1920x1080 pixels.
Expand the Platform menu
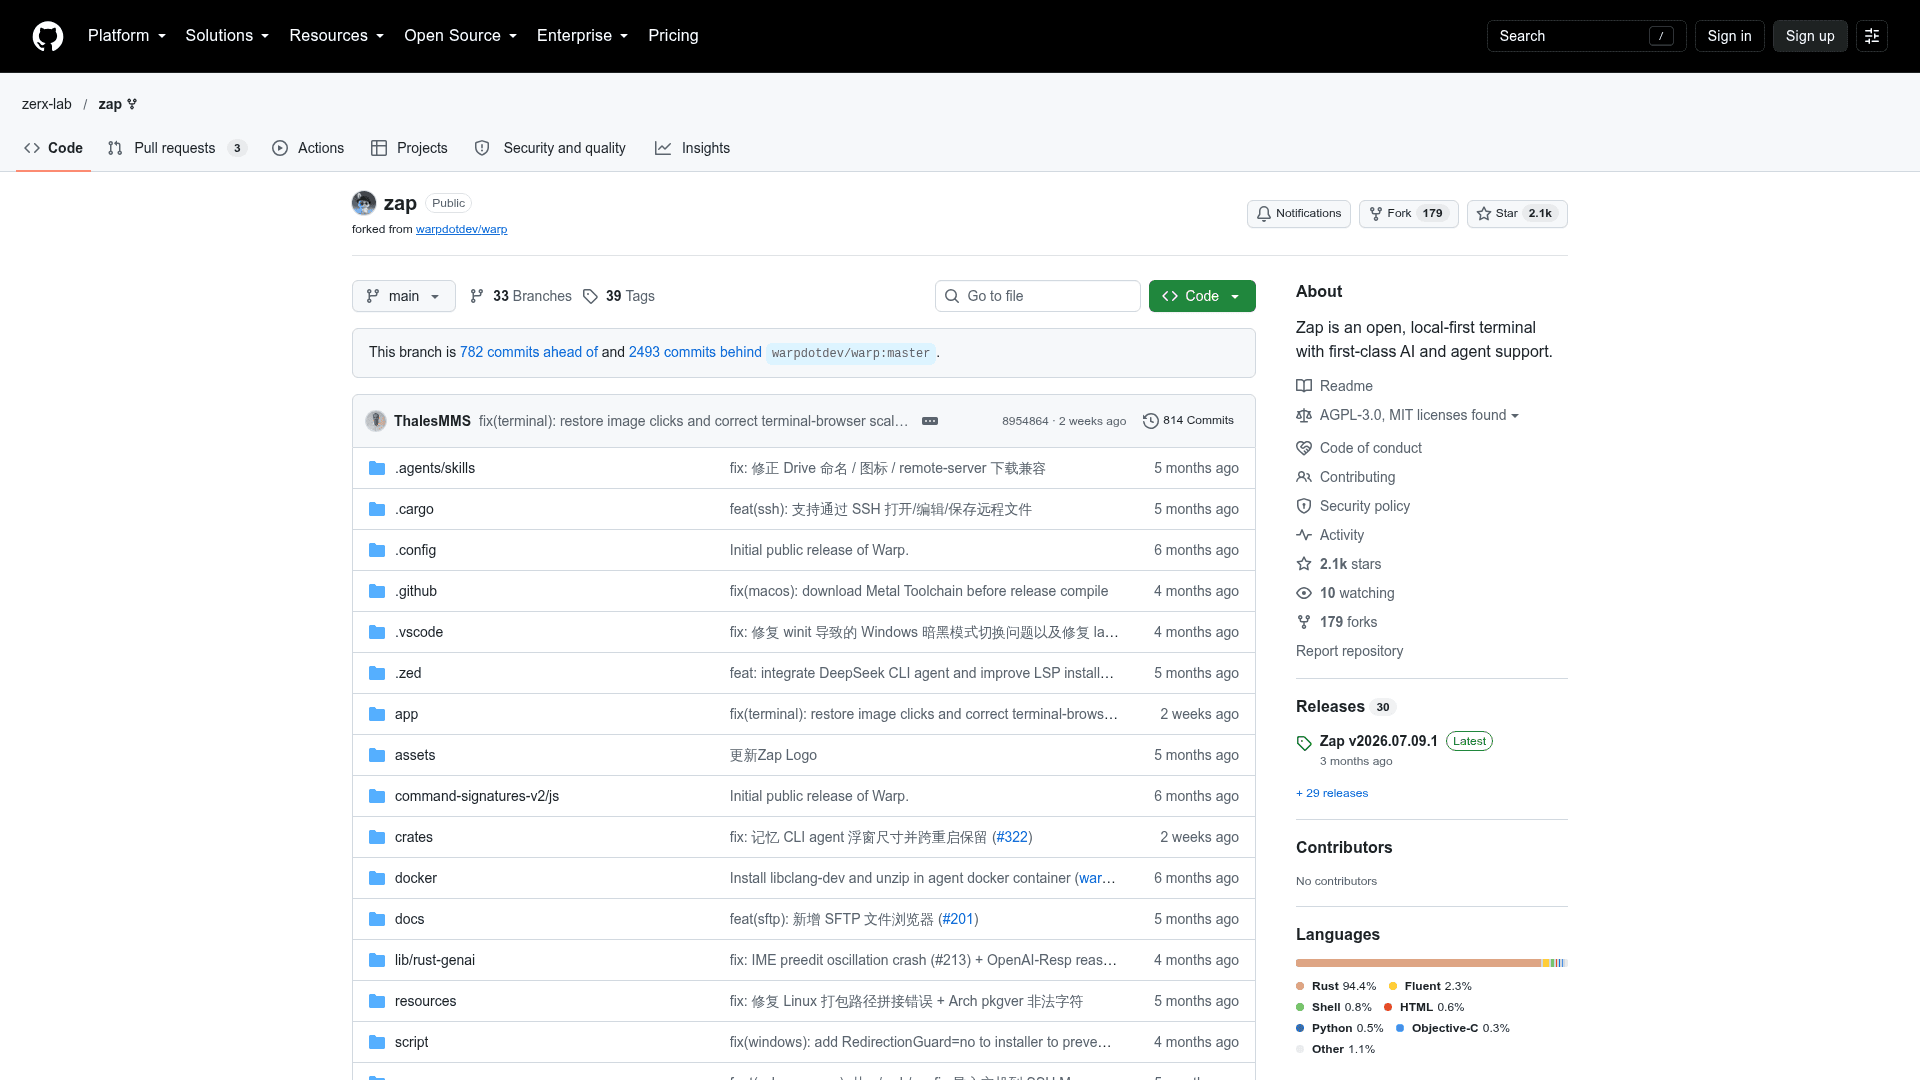pyautogui.click(x=127, y=36)
